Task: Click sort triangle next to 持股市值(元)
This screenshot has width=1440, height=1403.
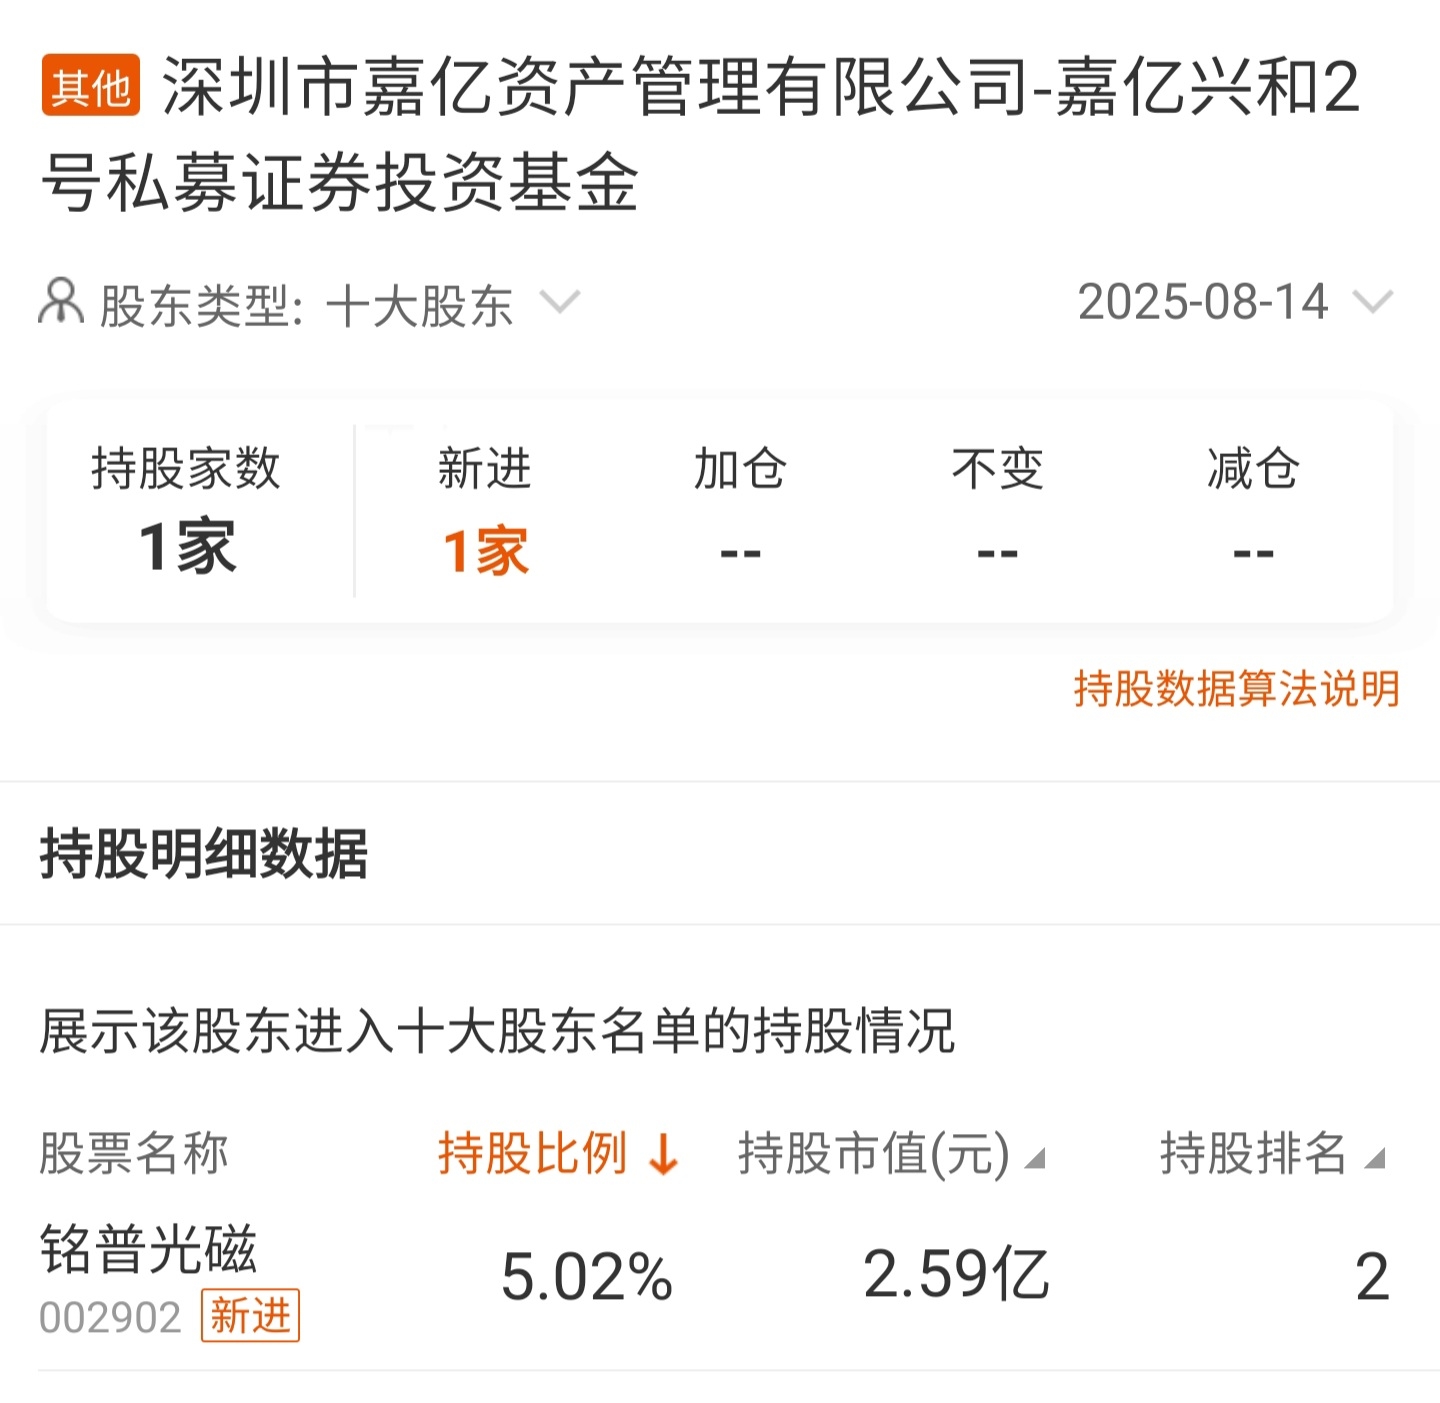Action: tap(1036, 1159)
